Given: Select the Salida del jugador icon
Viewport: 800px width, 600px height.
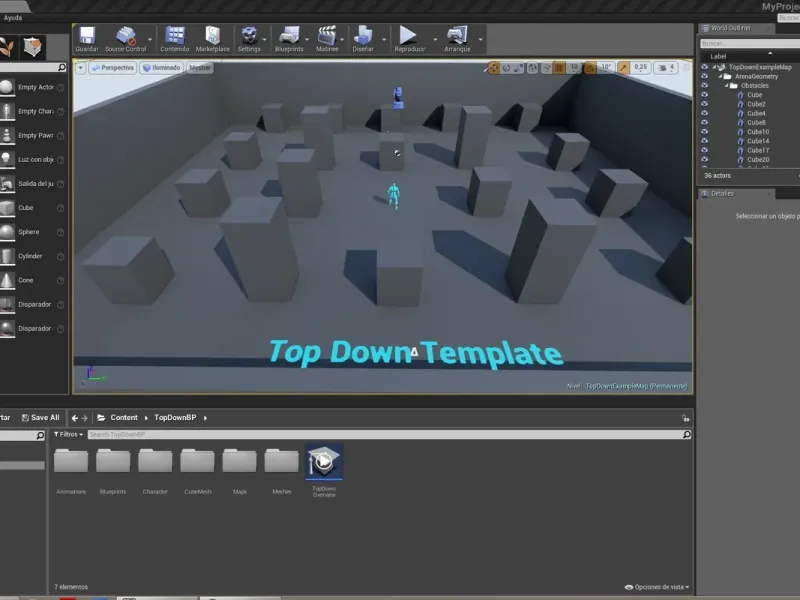Looking at the screenshot, I should 7,184.
